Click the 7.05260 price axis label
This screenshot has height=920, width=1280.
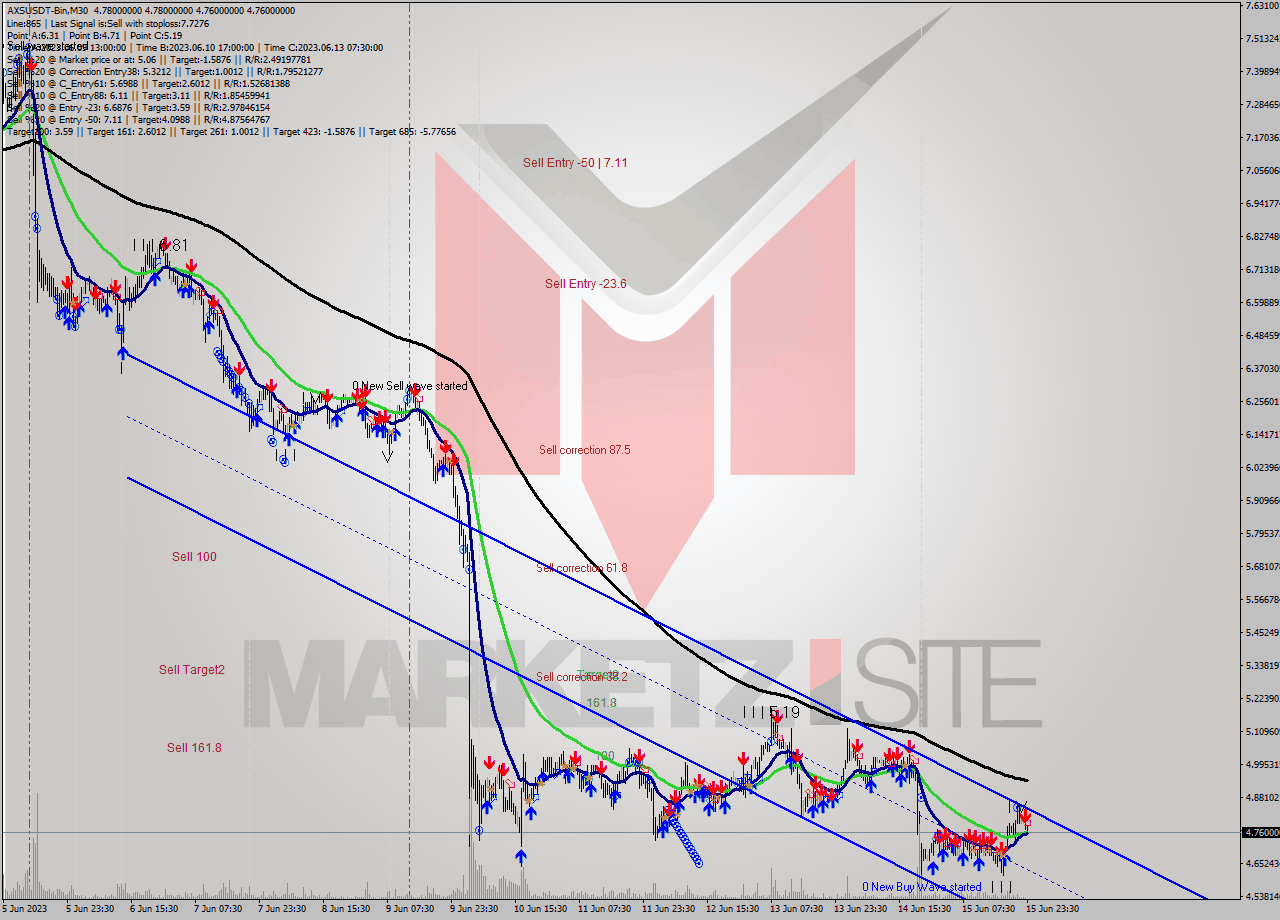click(1260, 170)
